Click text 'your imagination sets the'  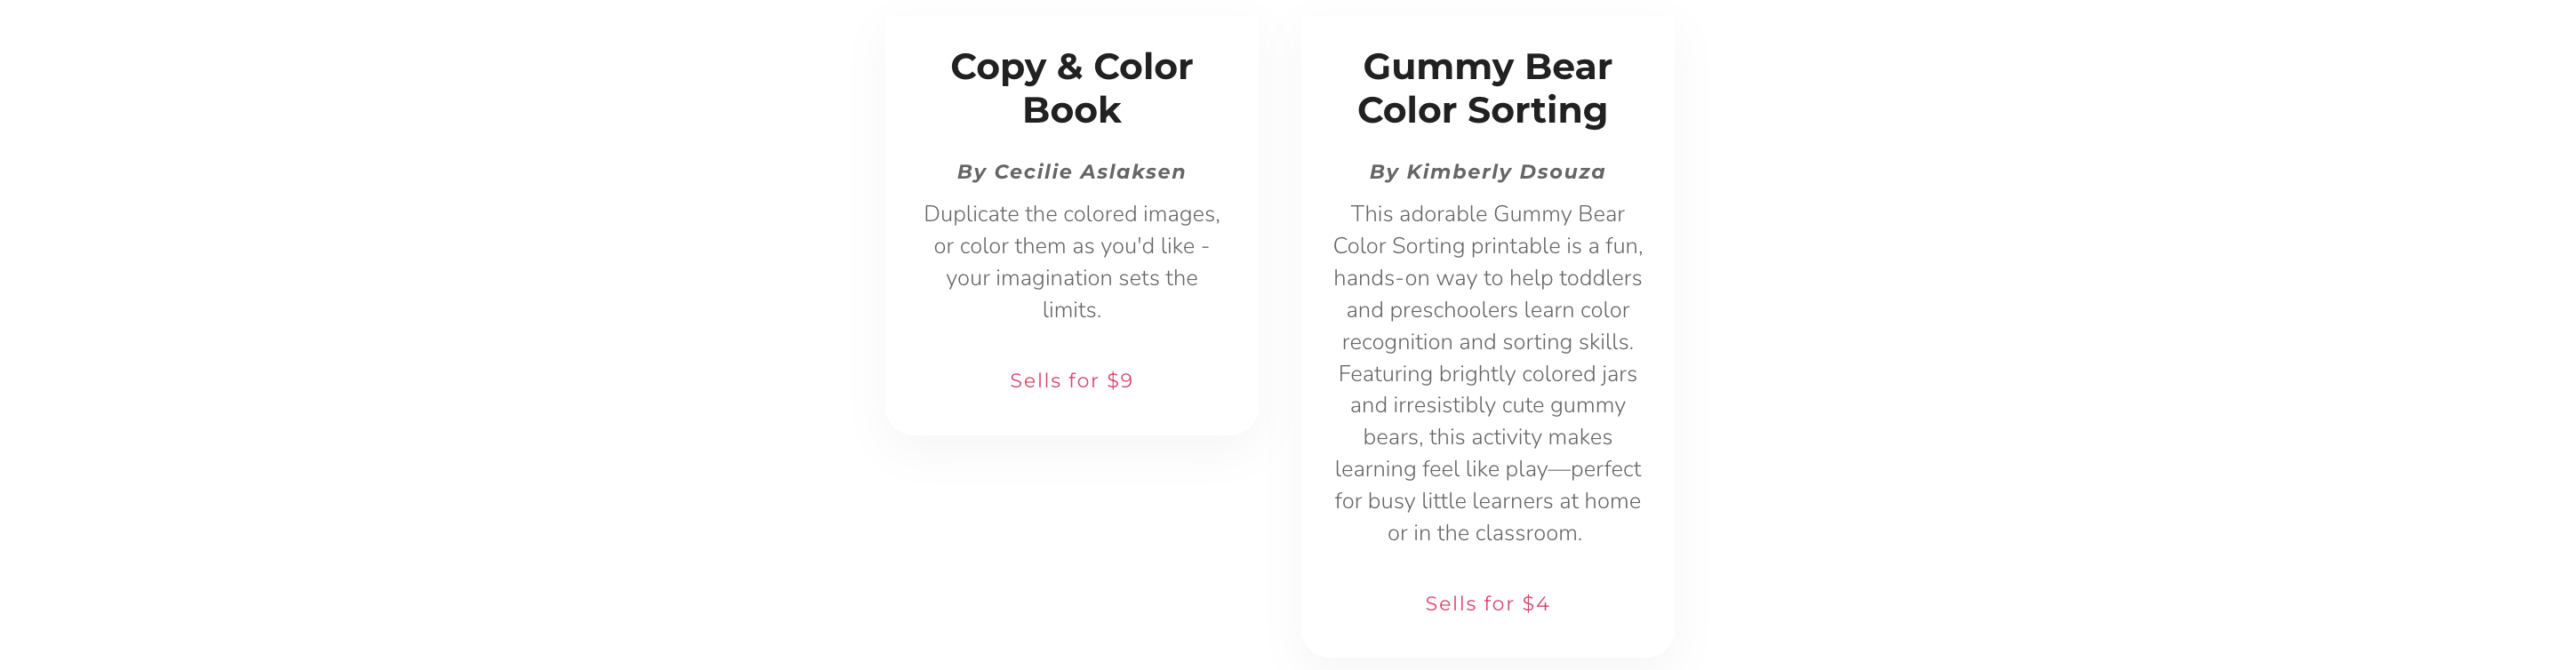1071,278
